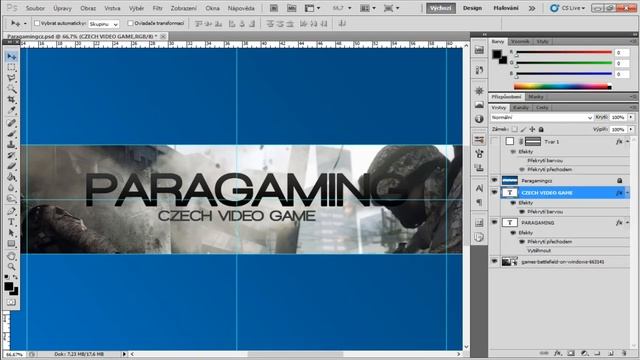Select the Hand tool in toolbox

point(11,256)
